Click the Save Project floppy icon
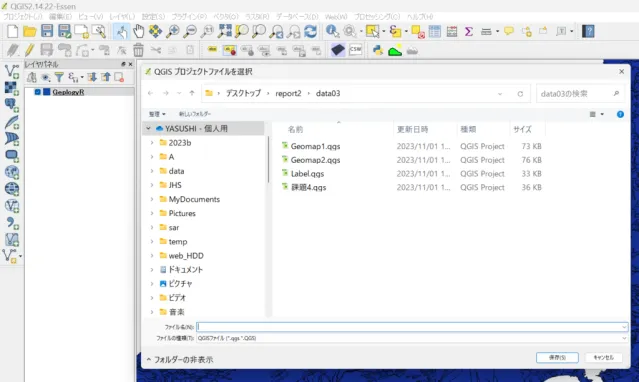 (x=47, y=31)
